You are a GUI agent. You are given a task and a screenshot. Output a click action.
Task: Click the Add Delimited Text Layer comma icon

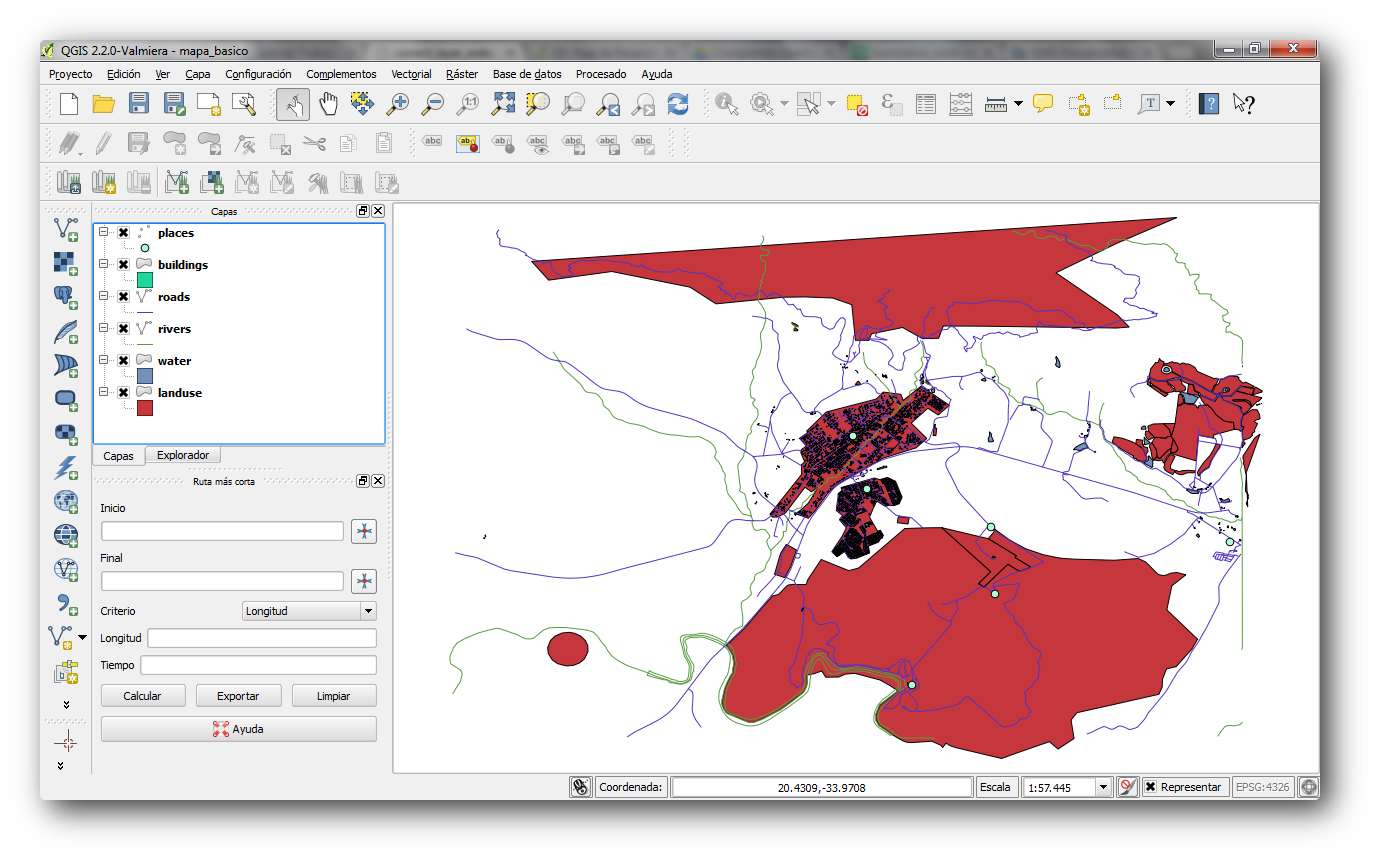(66, 603)
